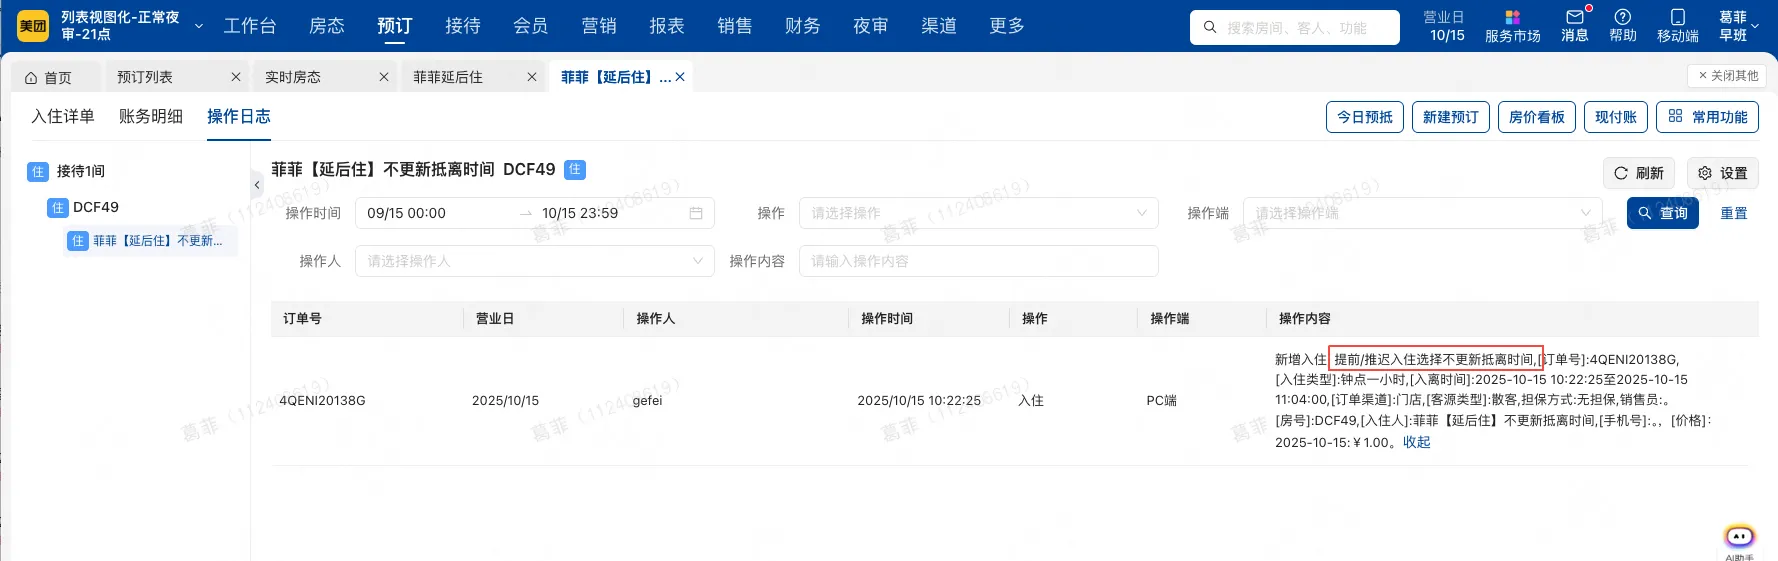Viewport: 1778px width, 561px height.
Task: Click the 营业日 10/15 indicator
Action: point(1446,26)
